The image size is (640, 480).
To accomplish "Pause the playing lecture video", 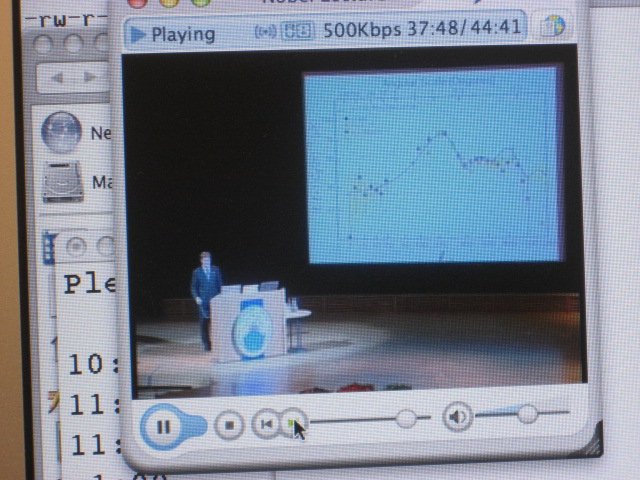I will click(x=164, y=426).
